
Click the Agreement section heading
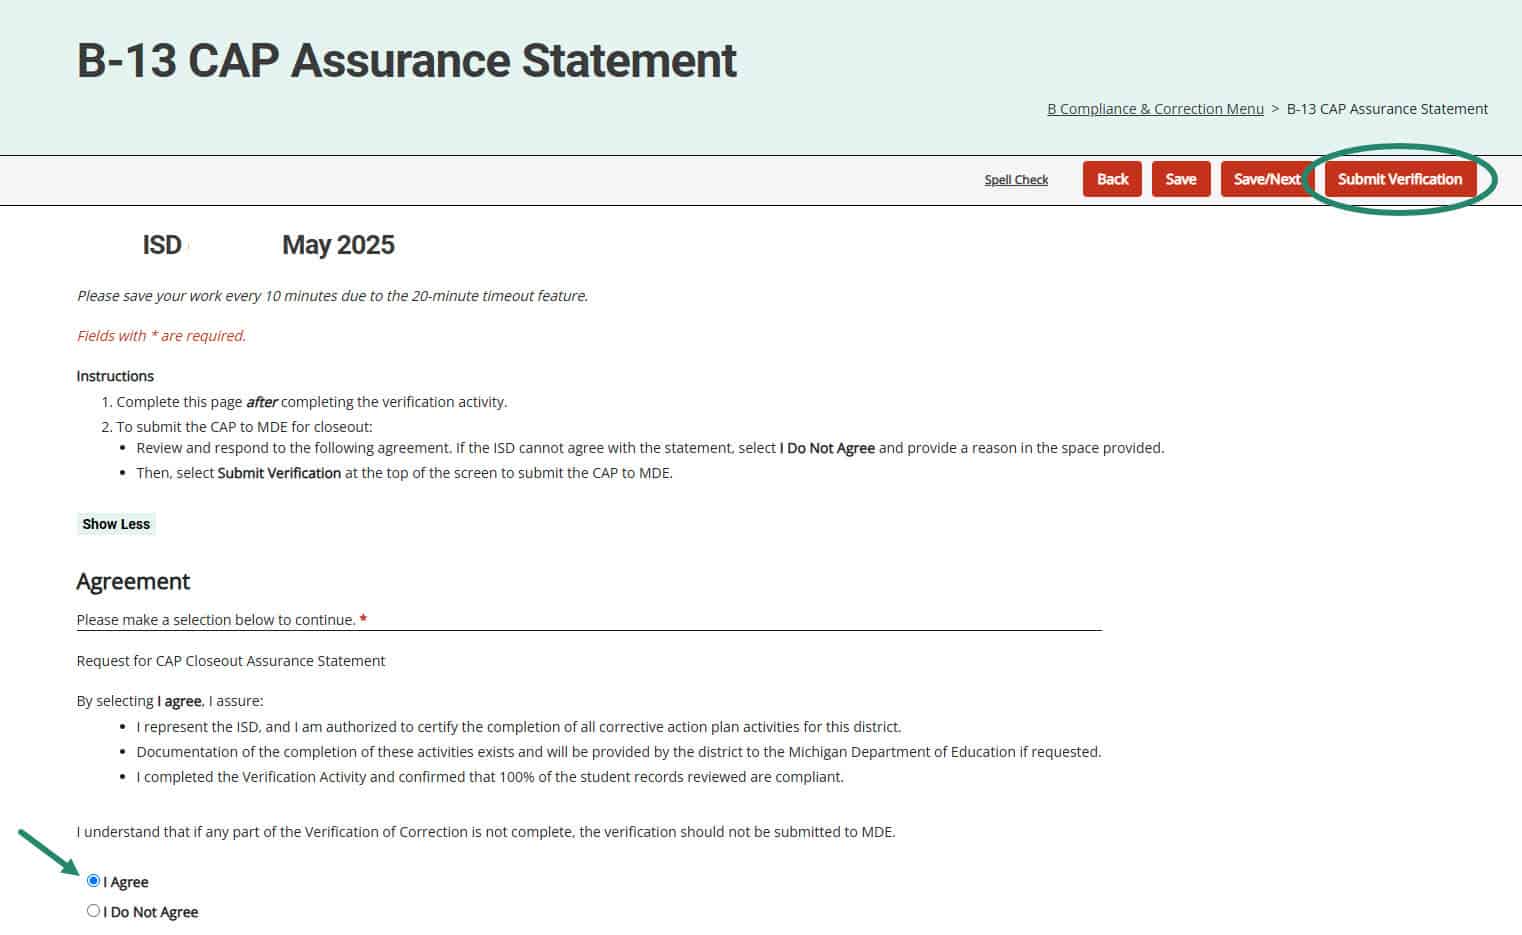click(x=133, y=582)
